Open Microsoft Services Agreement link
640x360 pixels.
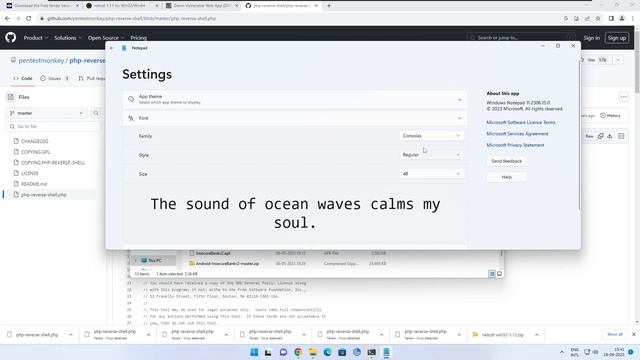pos(517,133)
